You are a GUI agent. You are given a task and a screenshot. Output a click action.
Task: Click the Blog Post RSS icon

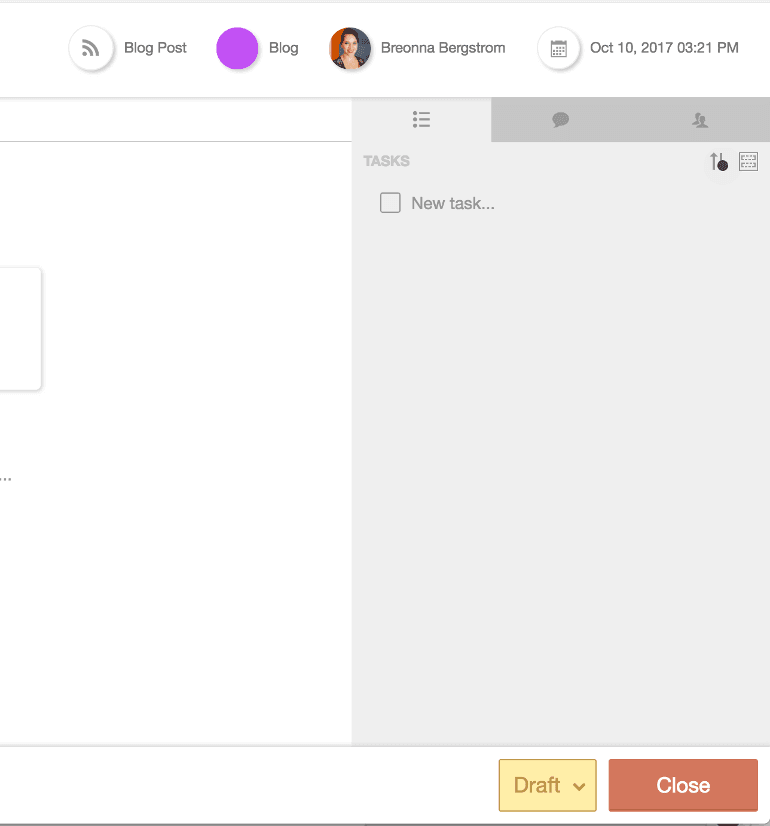(91, 48)
